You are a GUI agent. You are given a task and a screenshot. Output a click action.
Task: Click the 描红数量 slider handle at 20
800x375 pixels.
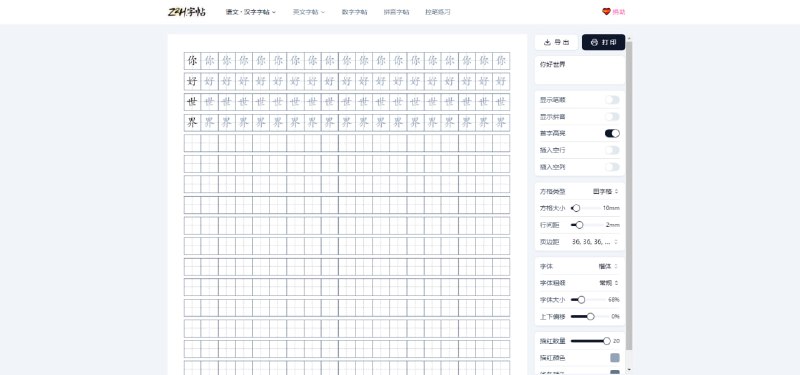tap(607, 341)
